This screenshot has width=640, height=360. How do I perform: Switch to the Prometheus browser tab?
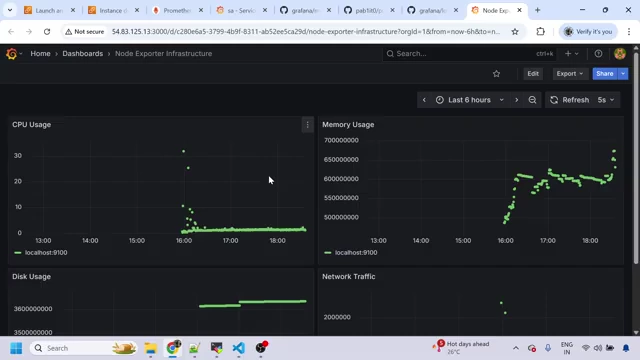point(177,11)
